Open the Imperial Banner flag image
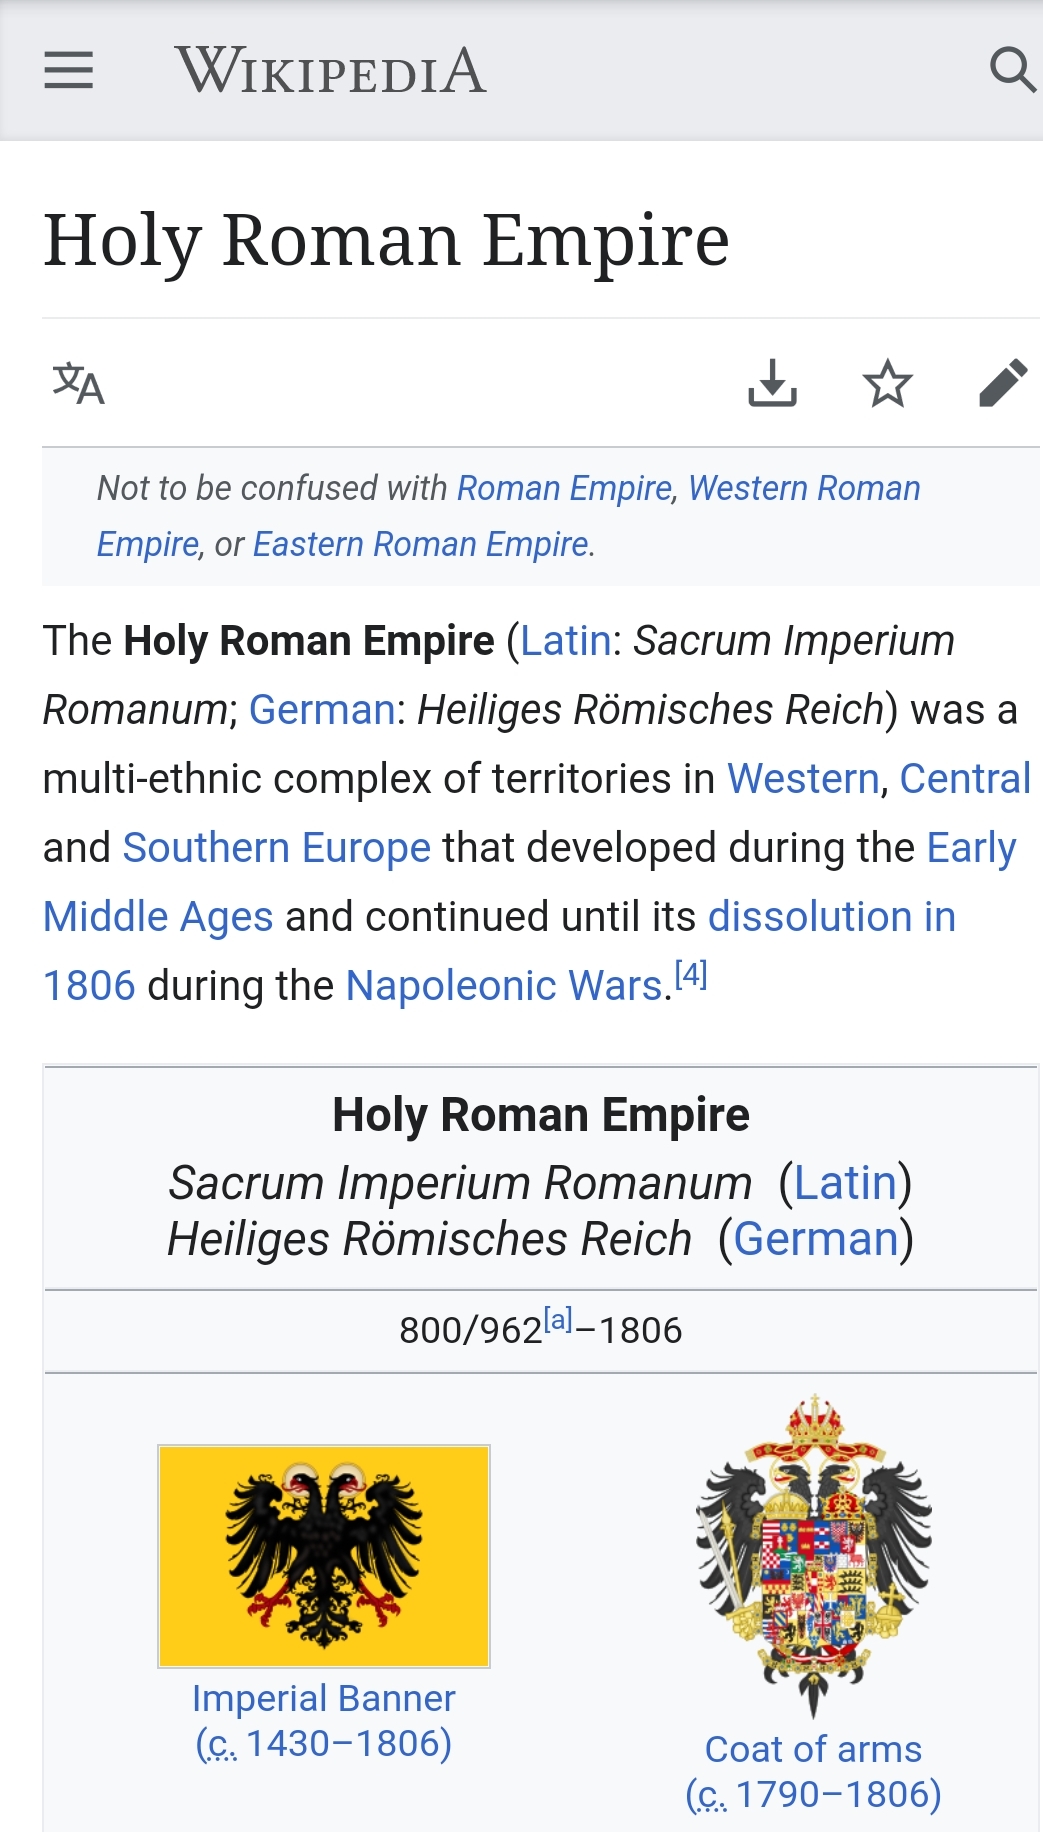 click(324, 1555)
